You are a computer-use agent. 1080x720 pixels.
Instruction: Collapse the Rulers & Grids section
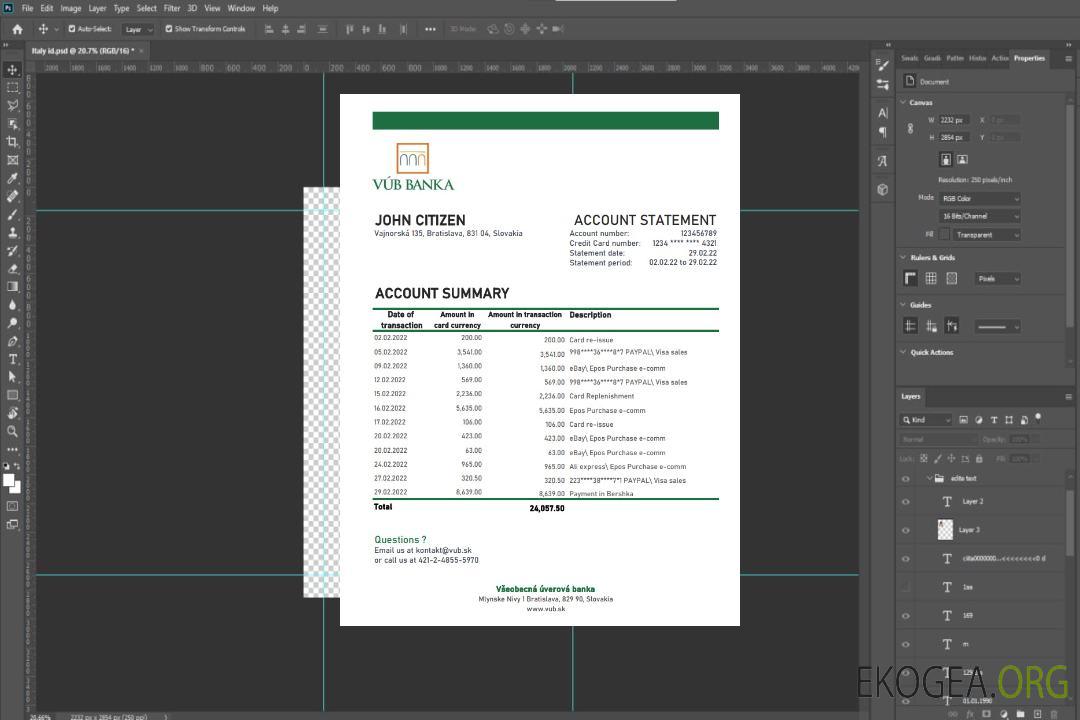(903, 258)
